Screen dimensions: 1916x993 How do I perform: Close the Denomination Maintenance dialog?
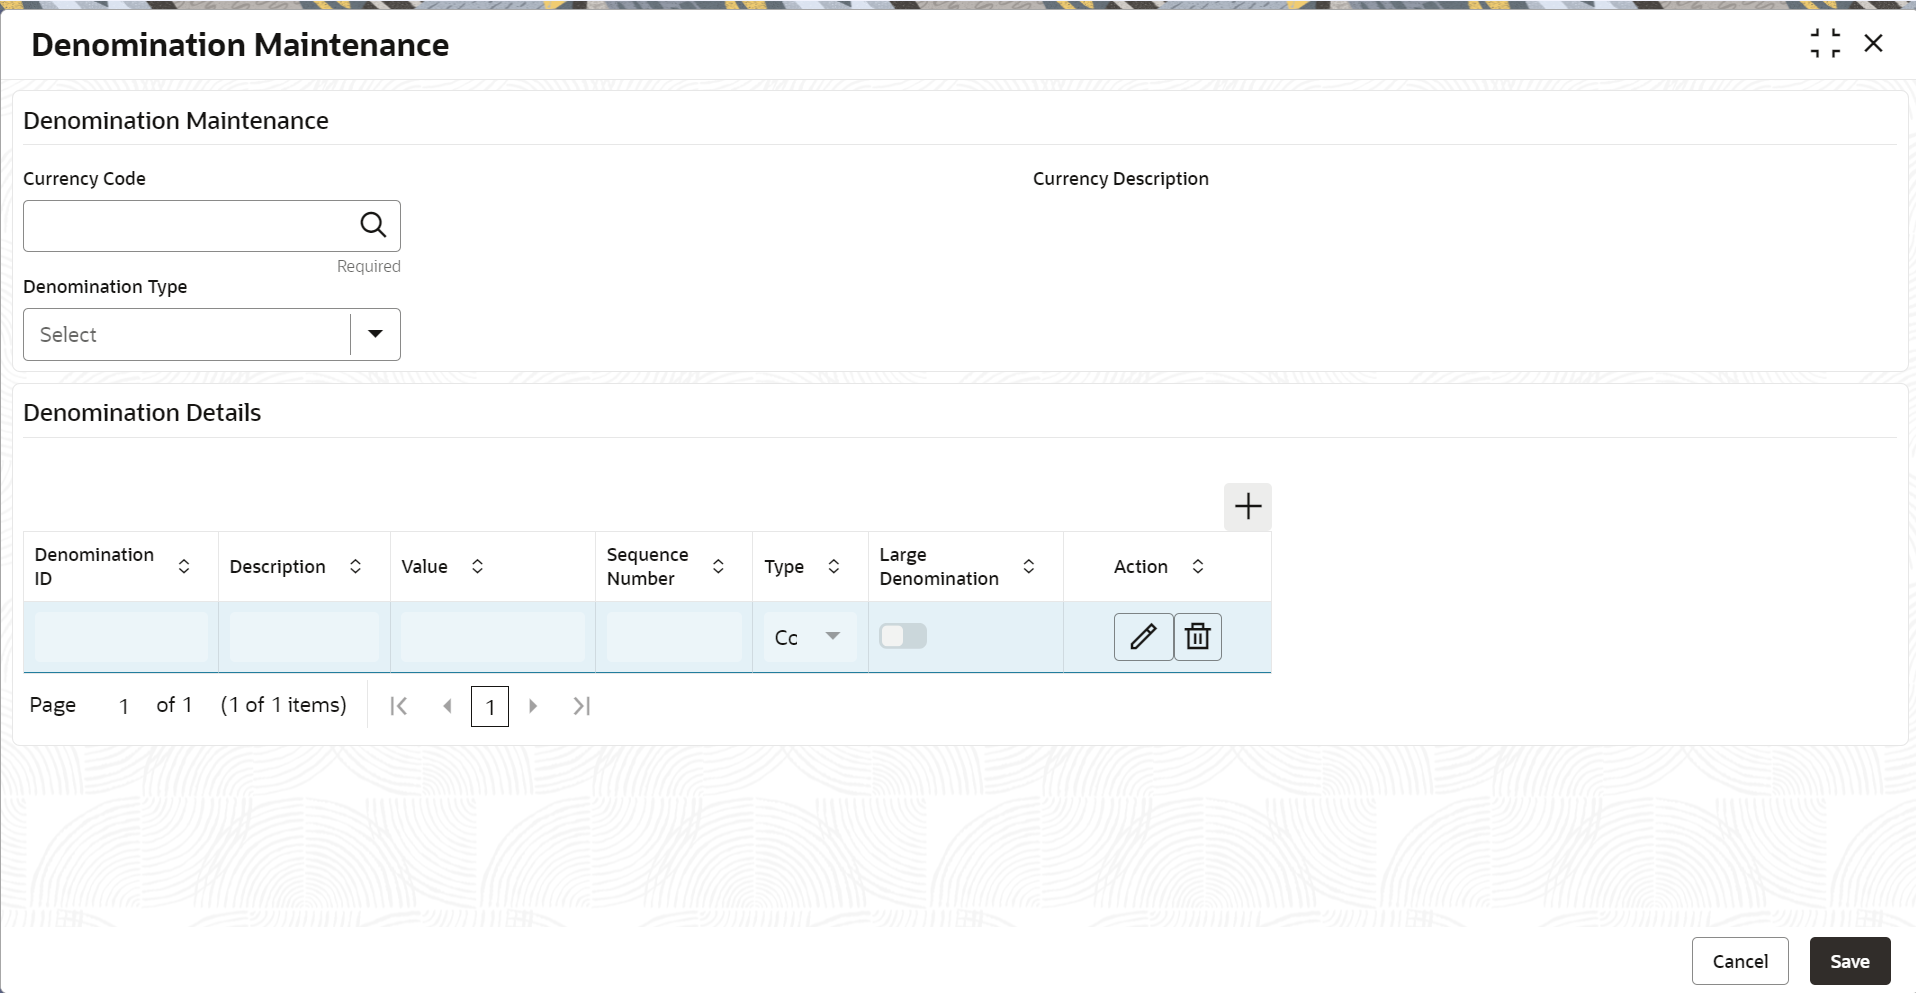click(1873, 43)
